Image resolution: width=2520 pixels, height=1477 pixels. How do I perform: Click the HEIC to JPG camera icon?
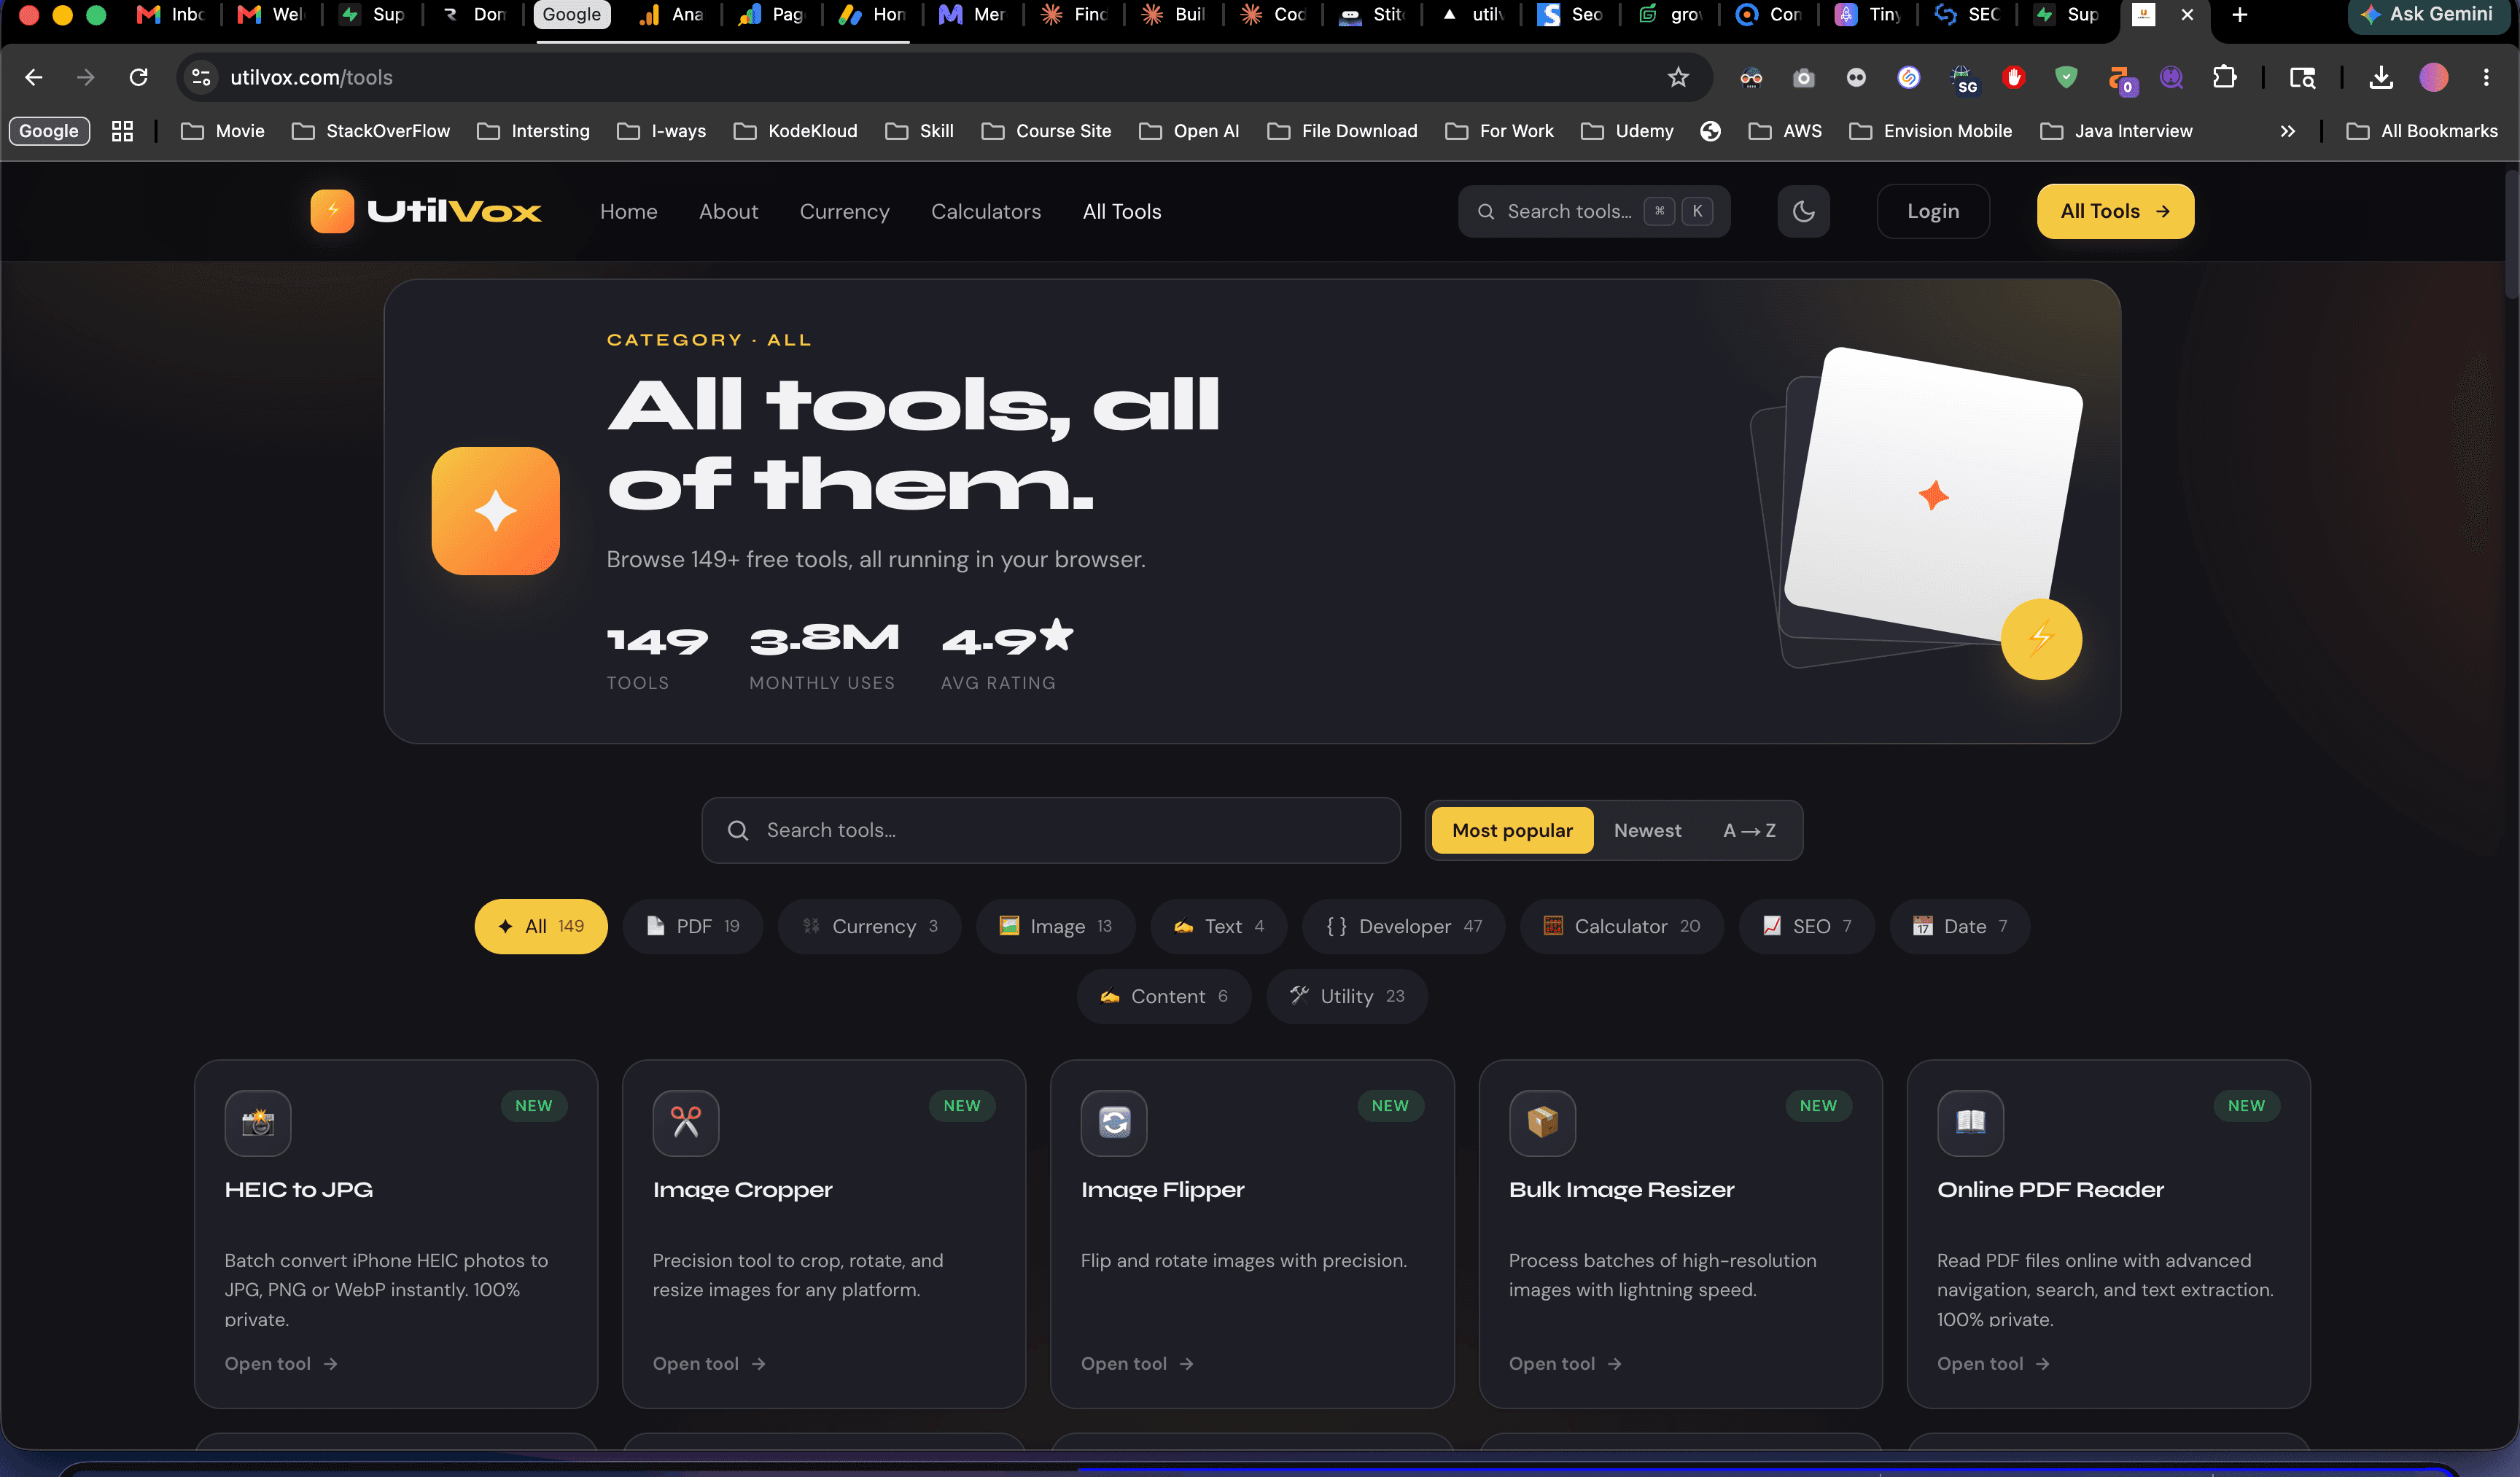coord(258,1122)
